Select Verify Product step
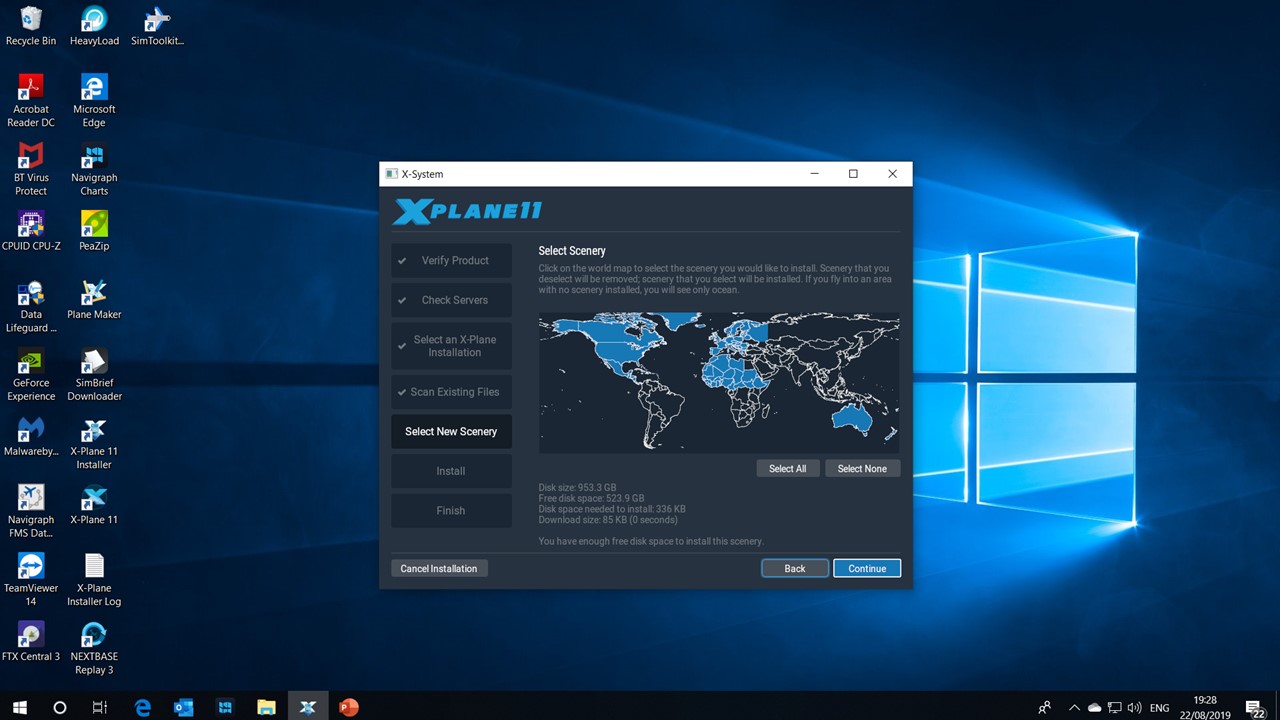 (x=451, y=260)
